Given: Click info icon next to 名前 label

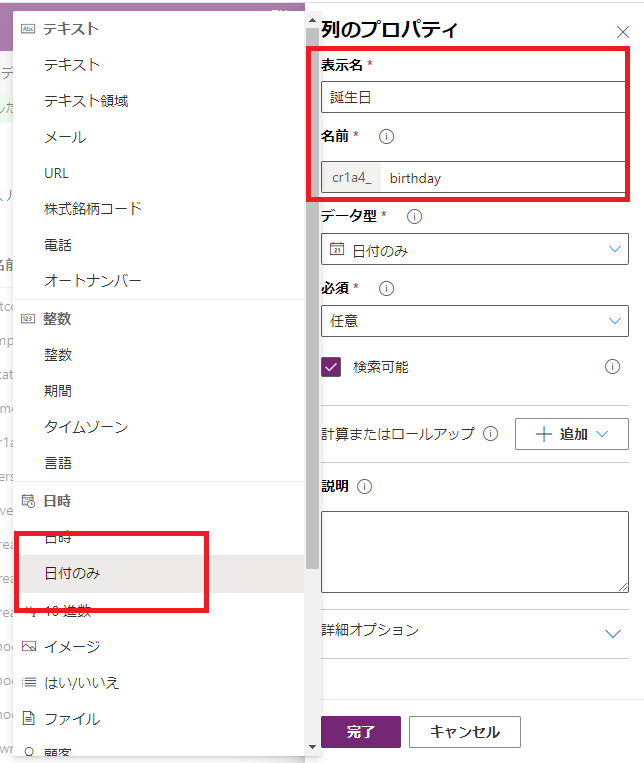Looking at the screenshot, I should [386, 137].
